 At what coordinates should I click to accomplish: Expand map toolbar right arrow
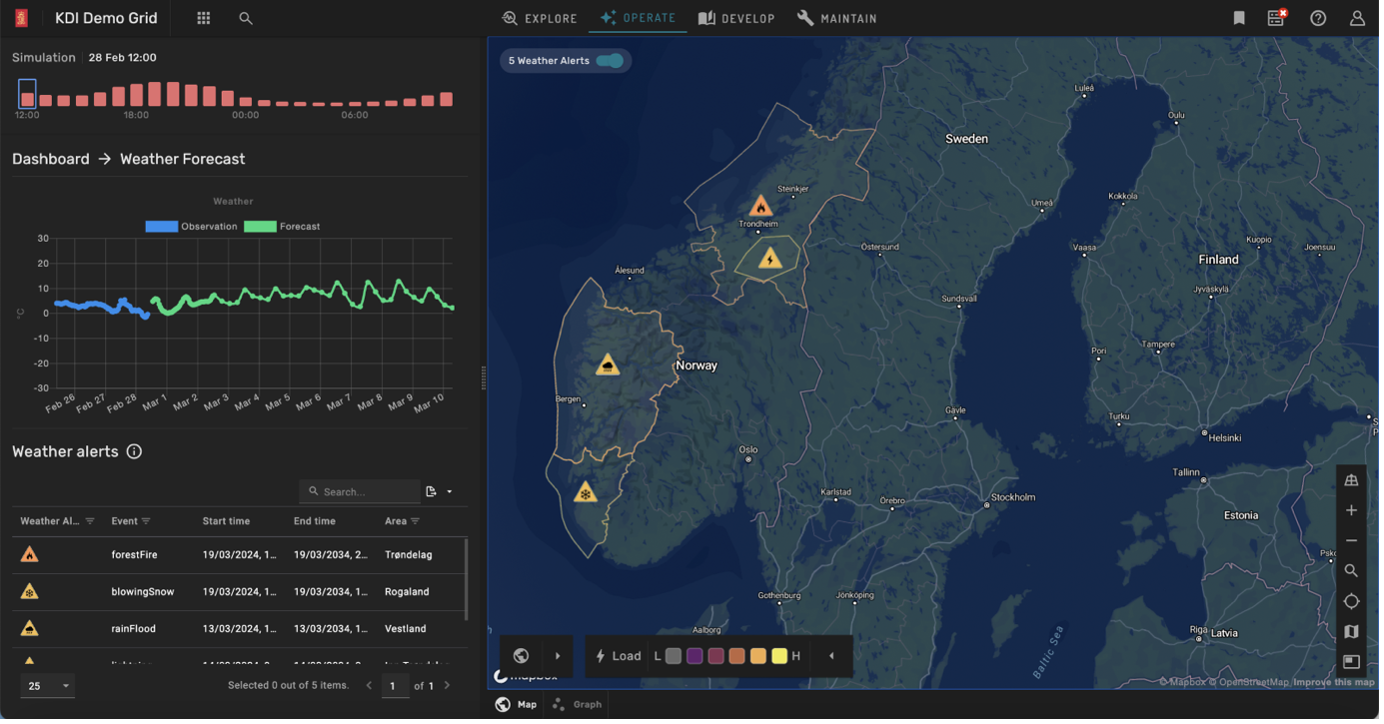pyautogui.click(x=559, y=658)
